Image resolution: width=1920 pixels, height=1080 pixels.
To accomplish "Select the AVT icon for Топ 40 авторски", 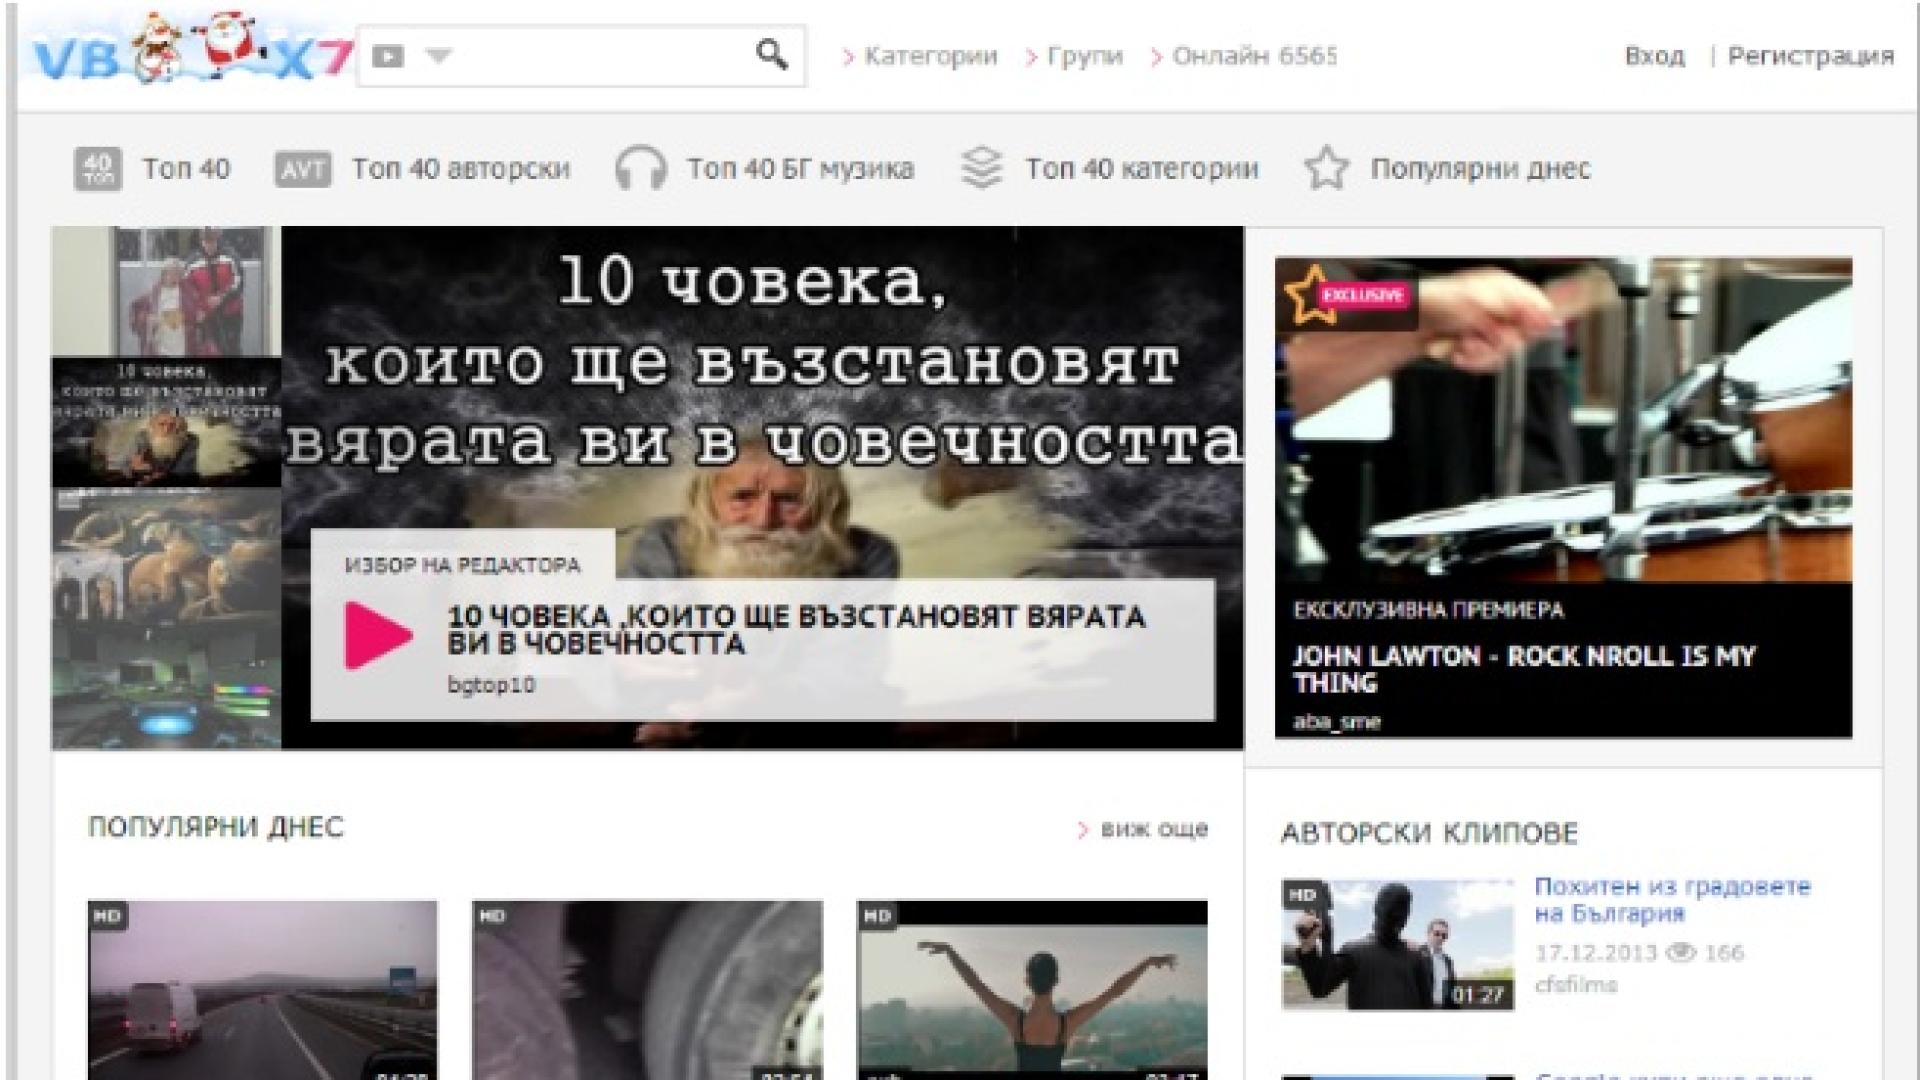I will (301, 168).
